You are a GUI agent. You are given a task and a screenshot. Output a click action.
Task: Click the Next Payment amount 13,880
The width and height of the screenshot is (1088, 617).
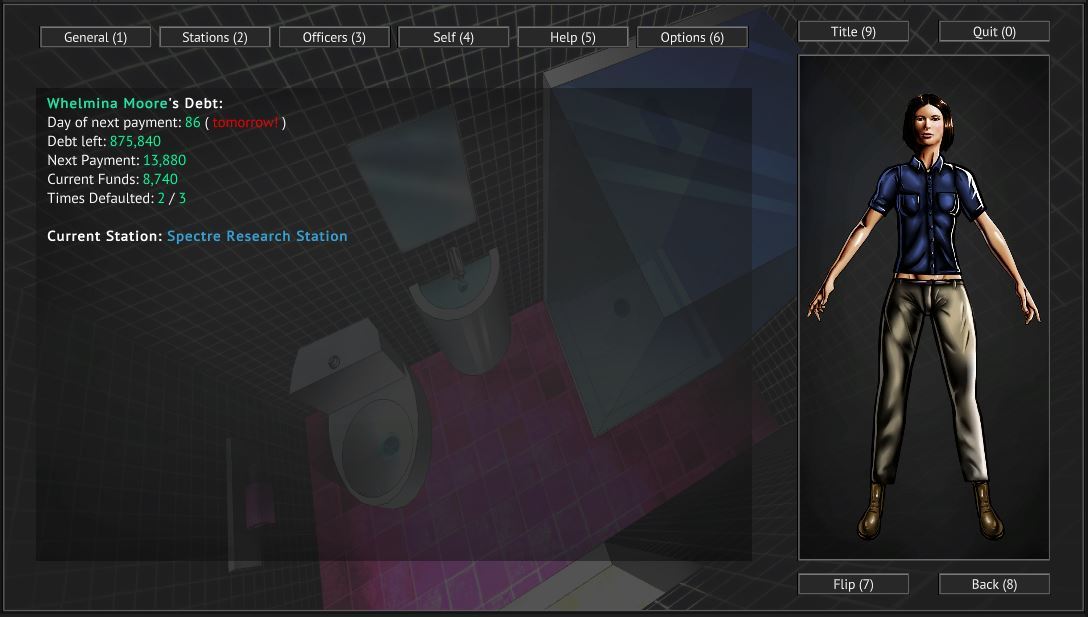pyautogui.click(x=164, y=160)
